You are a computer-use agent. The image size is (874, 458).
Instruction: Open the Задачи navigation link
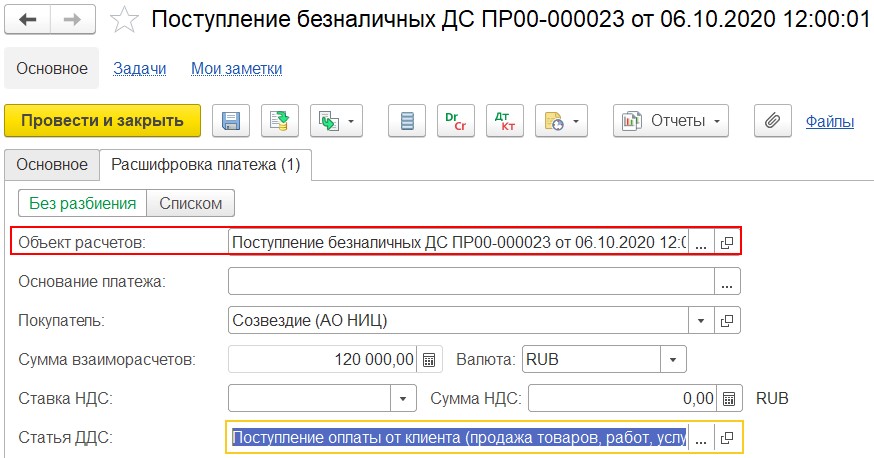click(139, 68)
